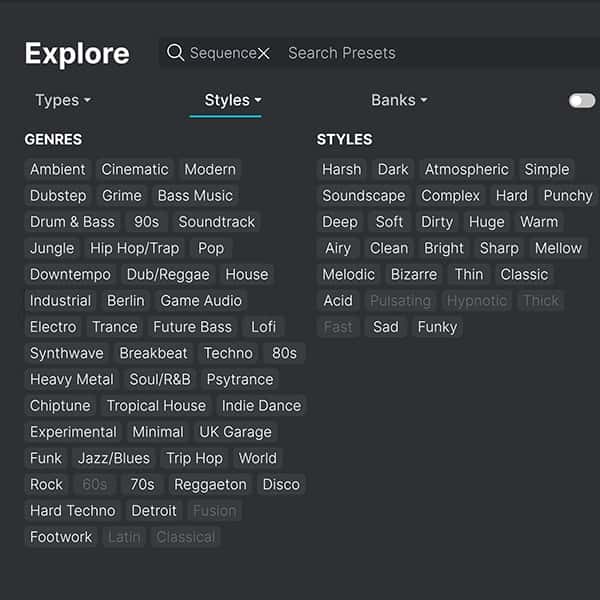Choose the Drum & Bass genre
This screenshot has width=600, height=600.
(72, 222)
